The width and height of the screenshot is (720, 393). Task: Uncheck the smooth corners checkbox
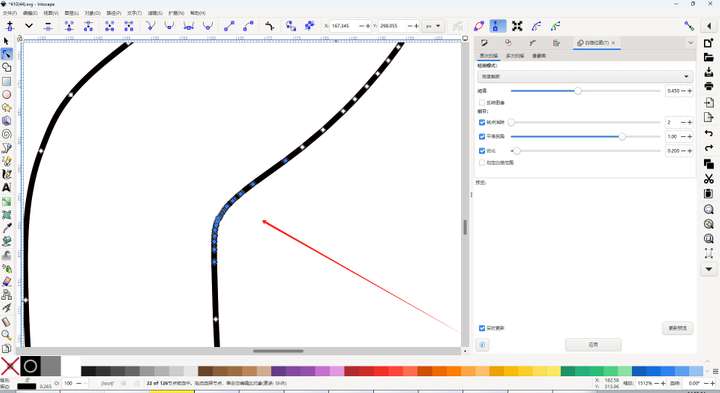[x=482, y=137]
